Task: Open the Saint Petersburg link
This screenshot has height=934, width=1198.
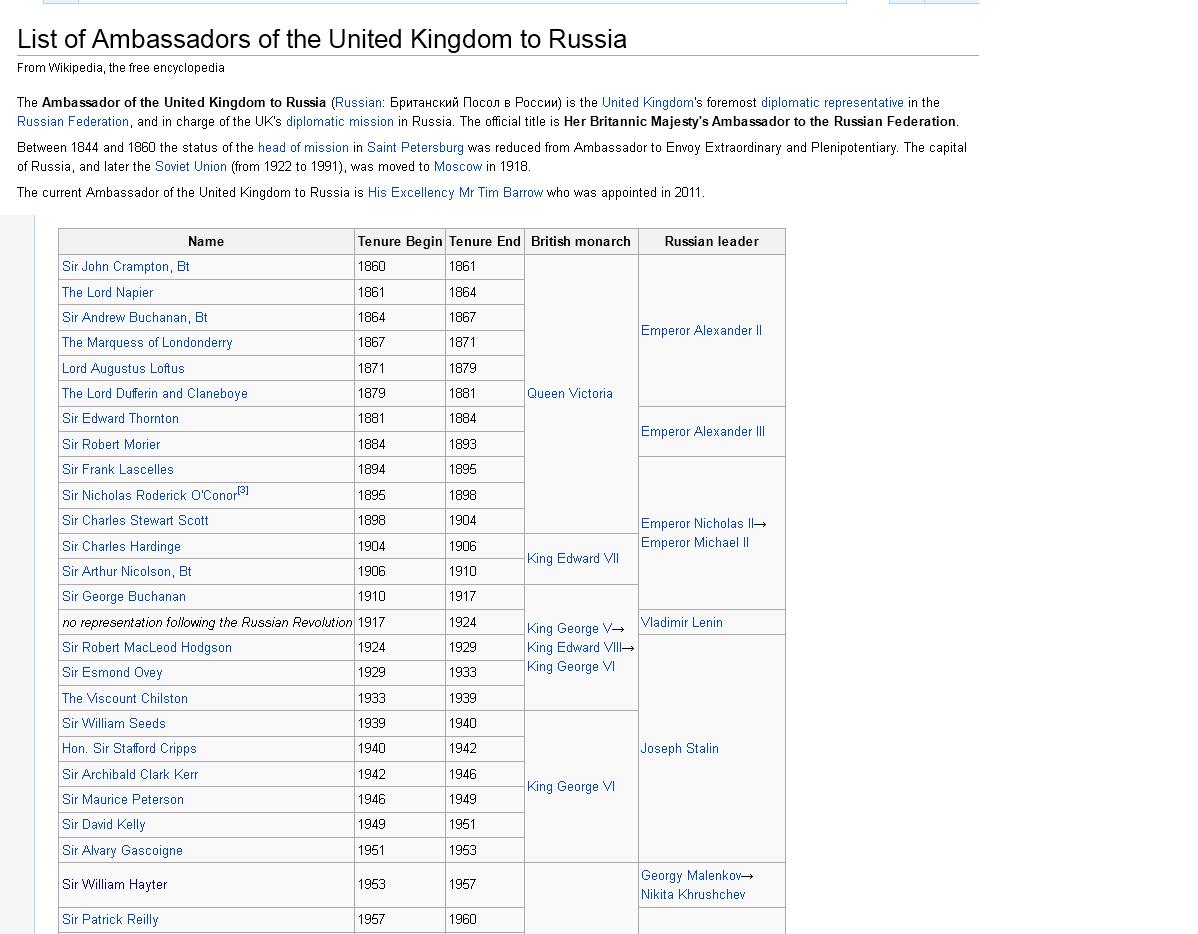Action: [x=415, y=148]
